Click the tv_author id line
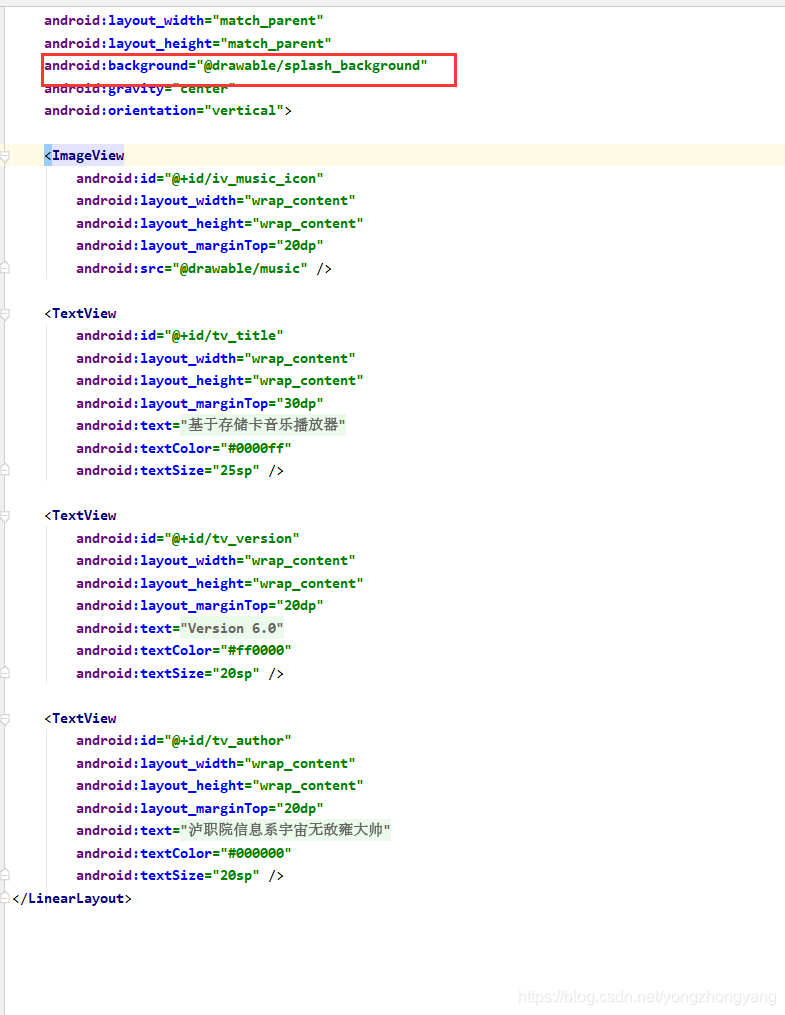Viewport: 785px width, 1015px height. 183,741
